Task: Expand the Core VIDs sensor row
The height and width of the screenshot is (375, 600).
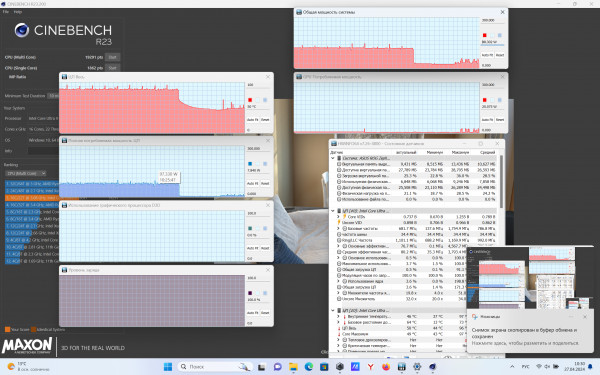Action: pos(338,217)
